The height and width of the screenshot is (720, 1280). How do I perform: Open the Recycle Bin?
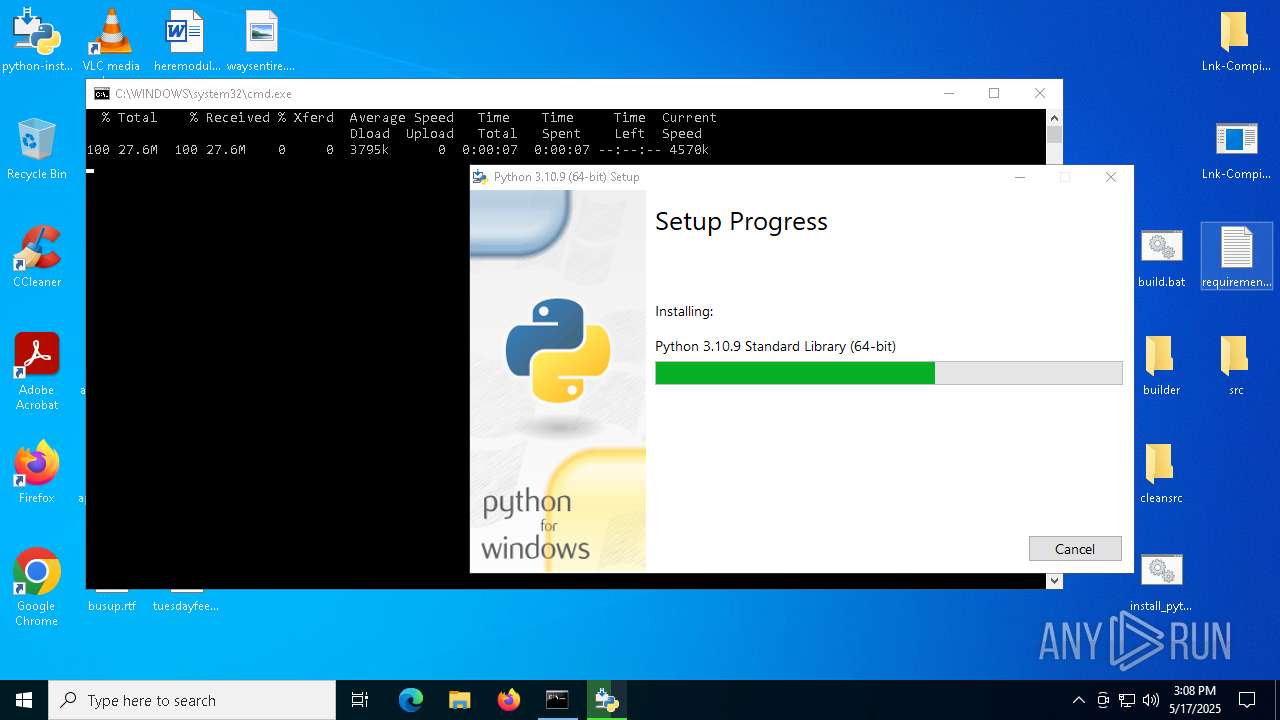pos(37,148)
